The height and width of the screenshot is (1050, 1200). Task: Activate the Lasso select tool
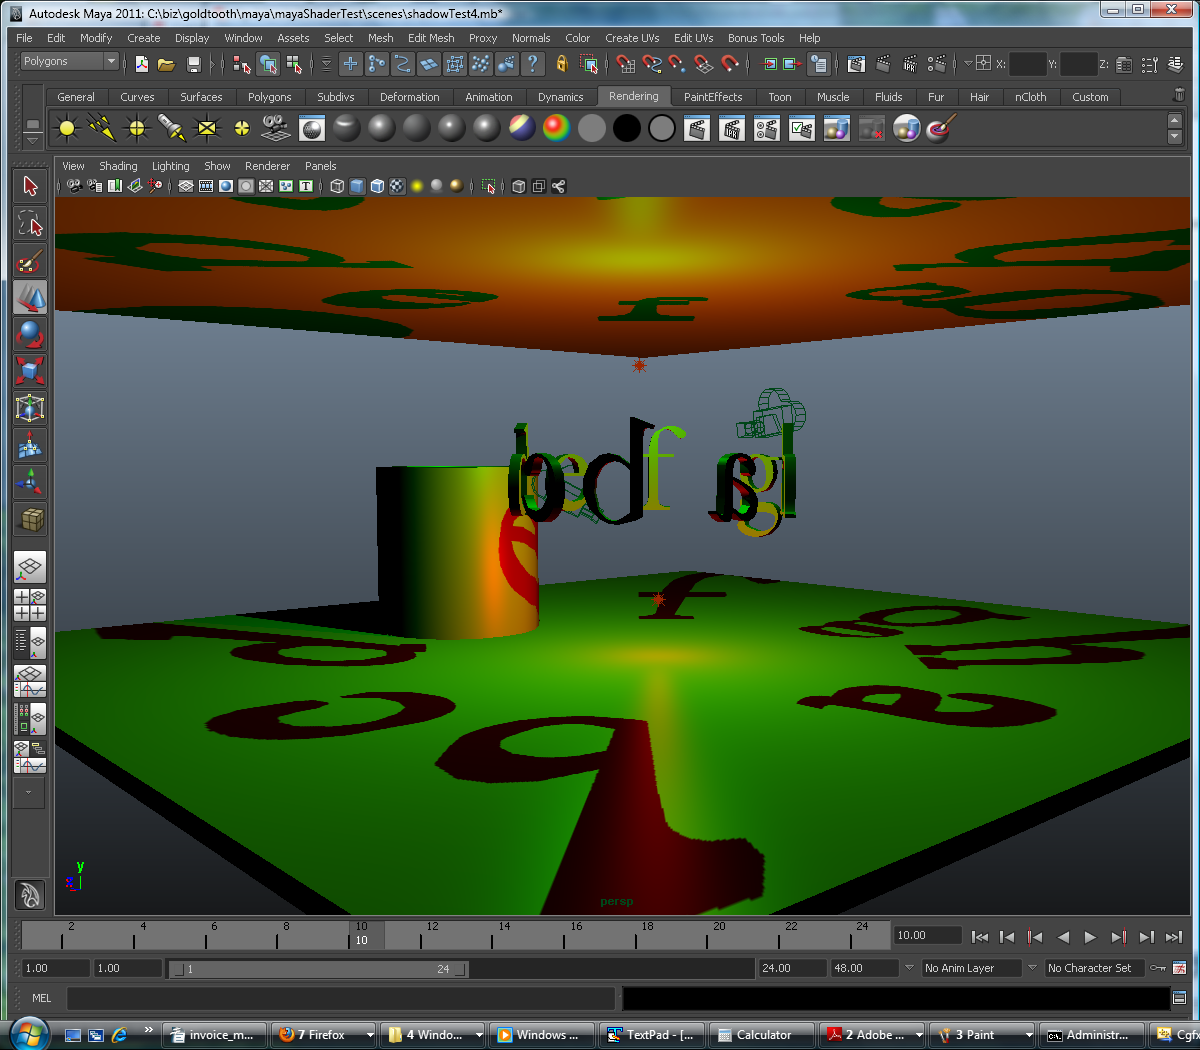coord(30,223)
